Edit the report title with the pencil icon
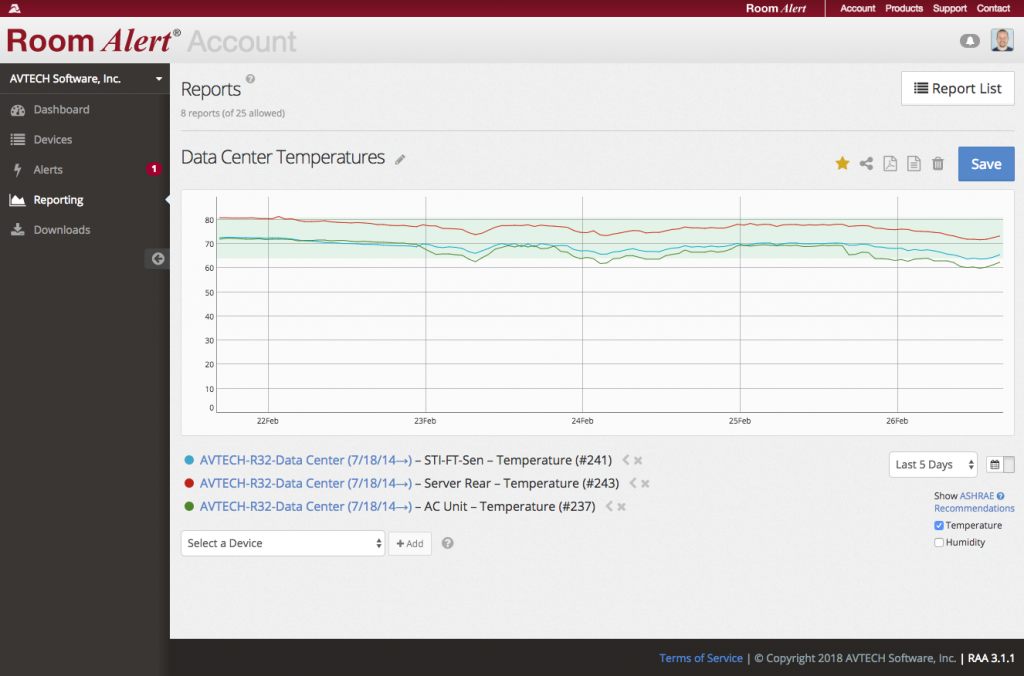 click(x=400, y=158)
